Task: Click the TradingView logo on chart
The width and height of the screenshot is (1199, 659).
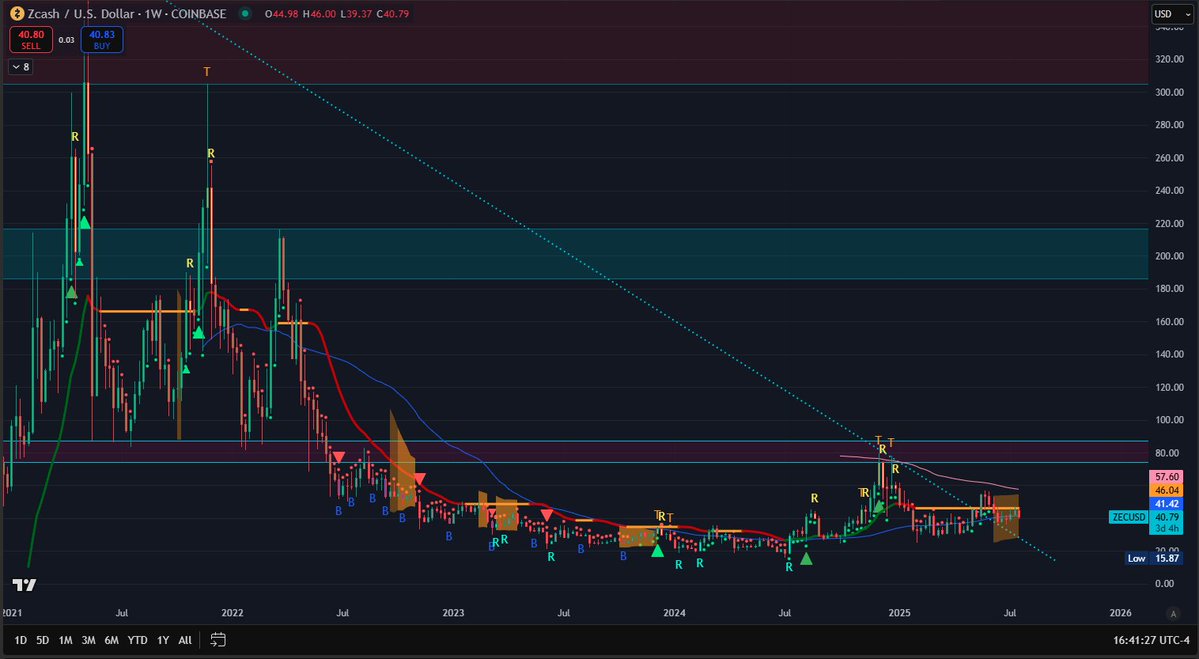Action: tap(24, 586)
